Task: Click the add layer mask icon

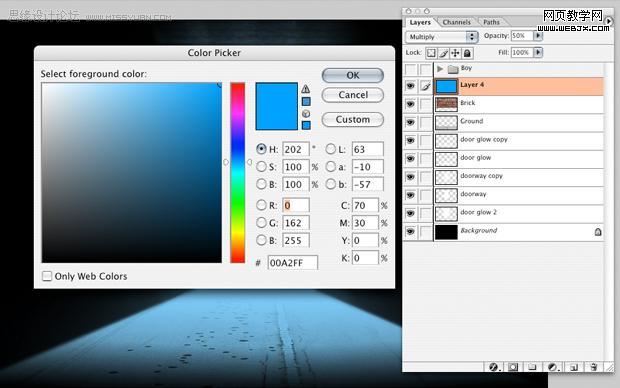Action: tap(513, 367)
